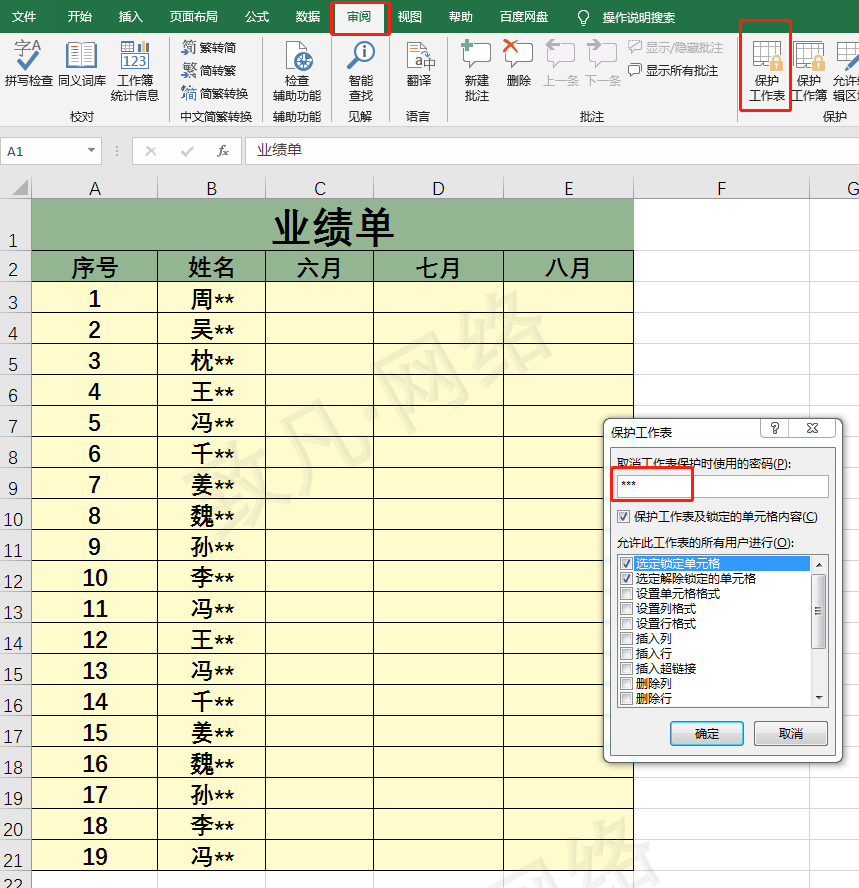Uncheck 选定锁定单元格 option
Viewport: 859px width, 888px height.
pos(626,563)
